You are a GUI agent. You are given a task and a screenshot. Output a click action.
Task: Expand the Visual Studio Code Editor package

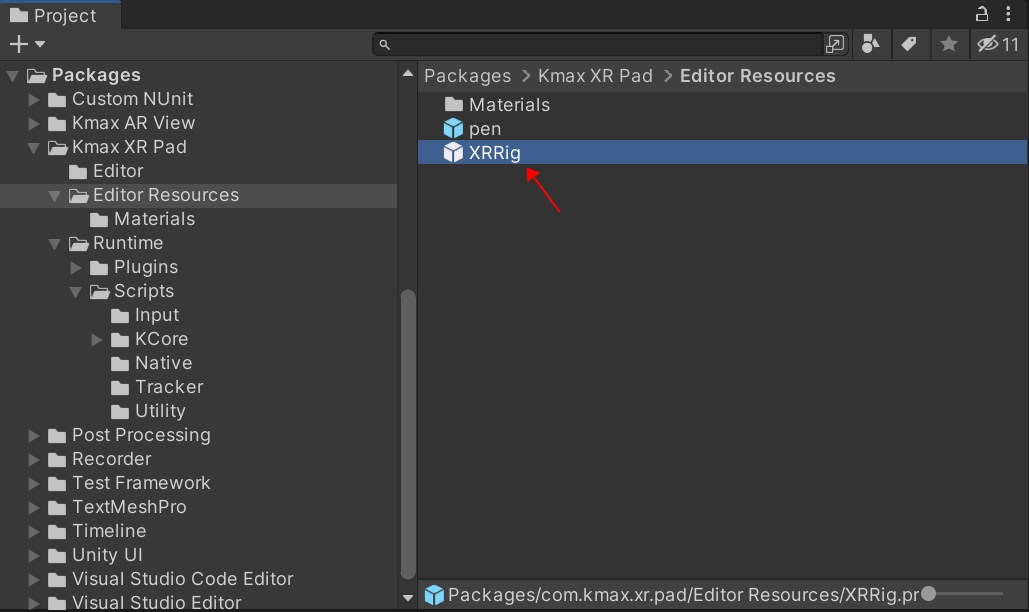tap(33, 580)
